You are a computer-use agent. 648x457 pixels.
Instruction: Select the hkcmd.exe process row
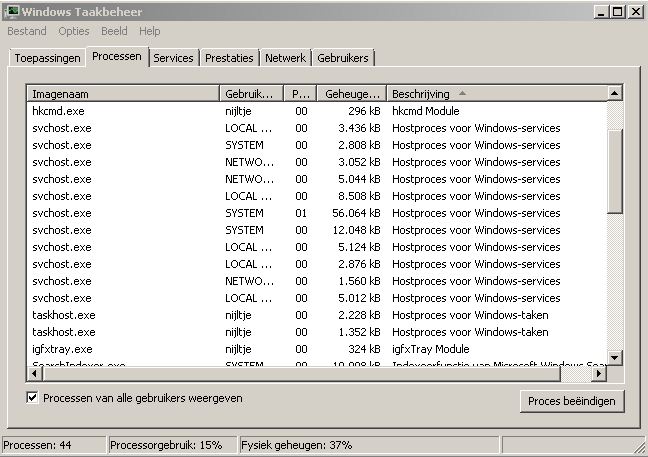(x=317, y=111)
